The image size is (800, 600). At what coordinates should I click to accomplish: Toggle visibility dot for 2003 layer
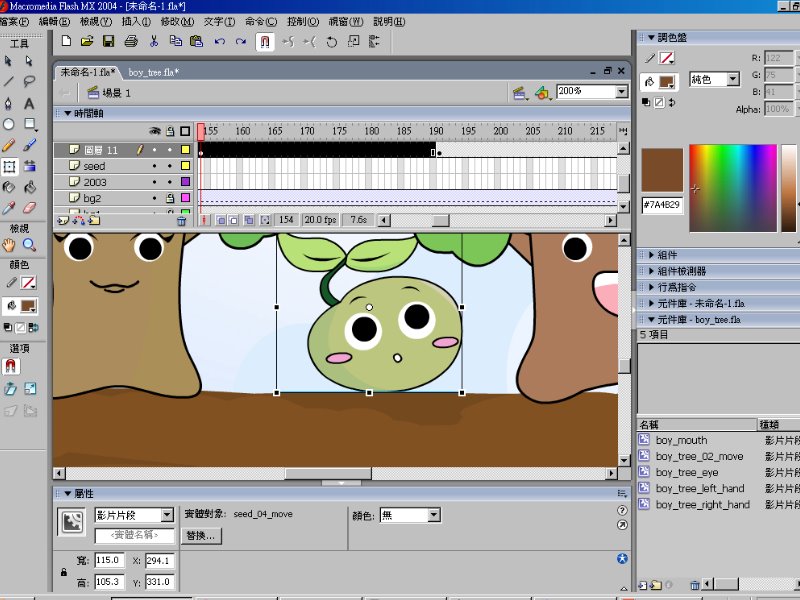click(x=154, y=182)
